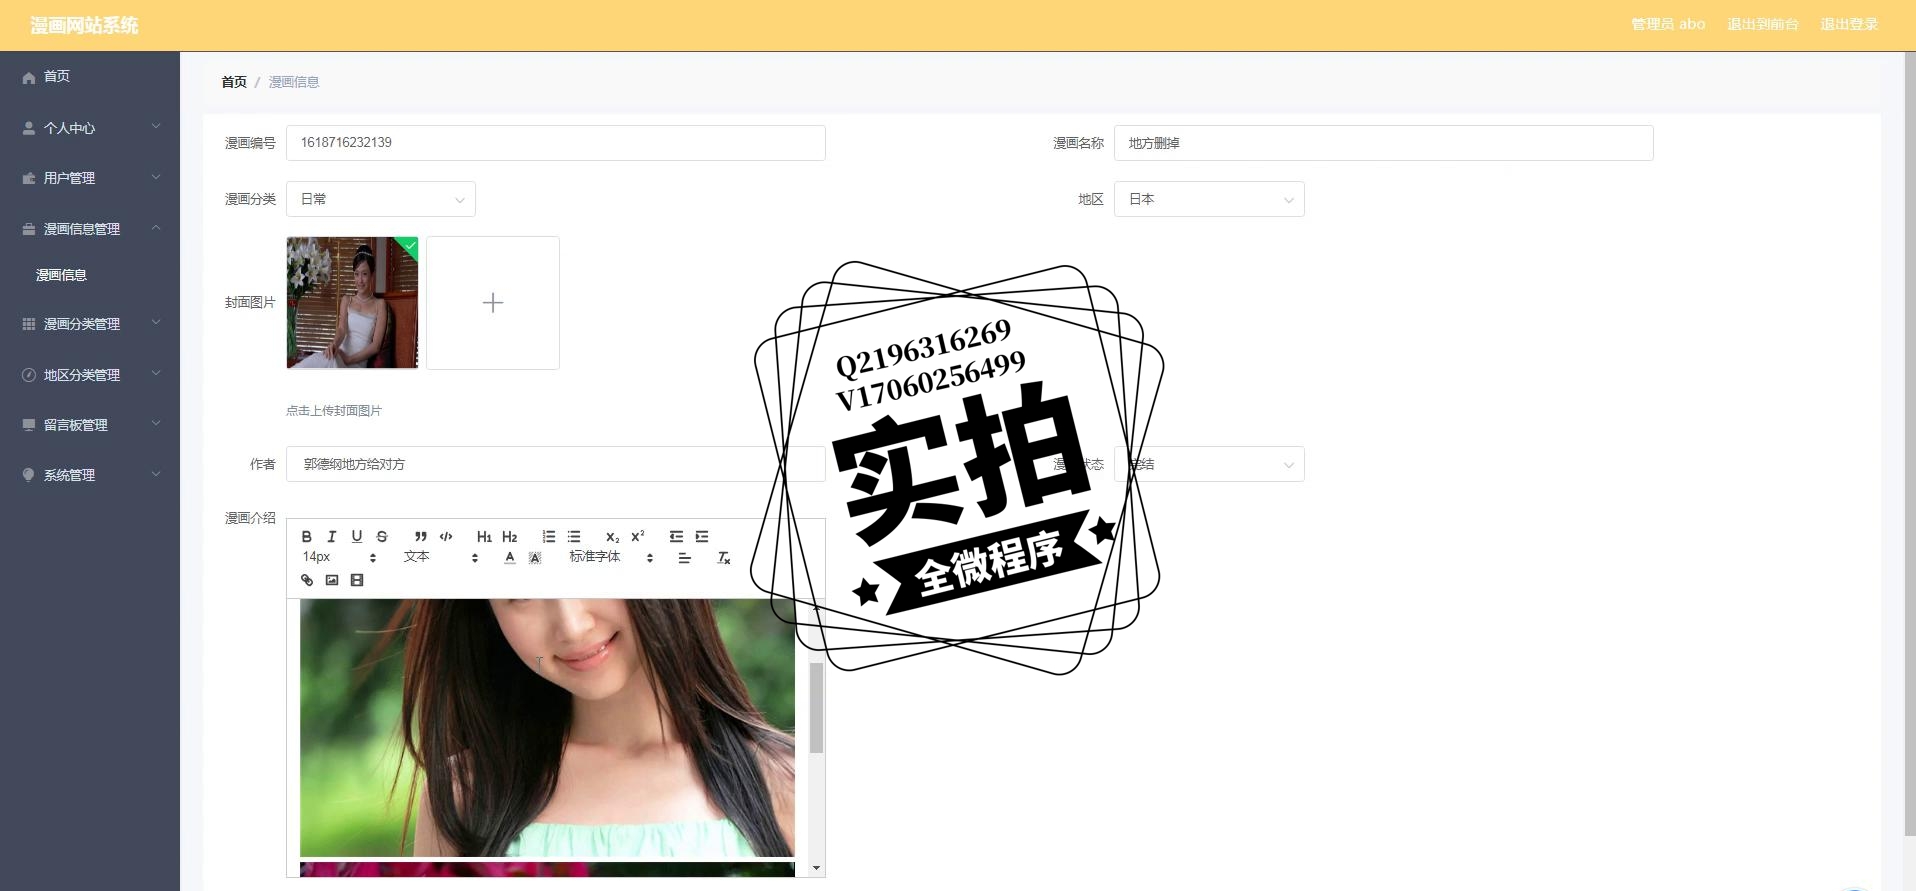
Task: Expand the 用户管理 sidebar menu
Action: pos(90,178)
